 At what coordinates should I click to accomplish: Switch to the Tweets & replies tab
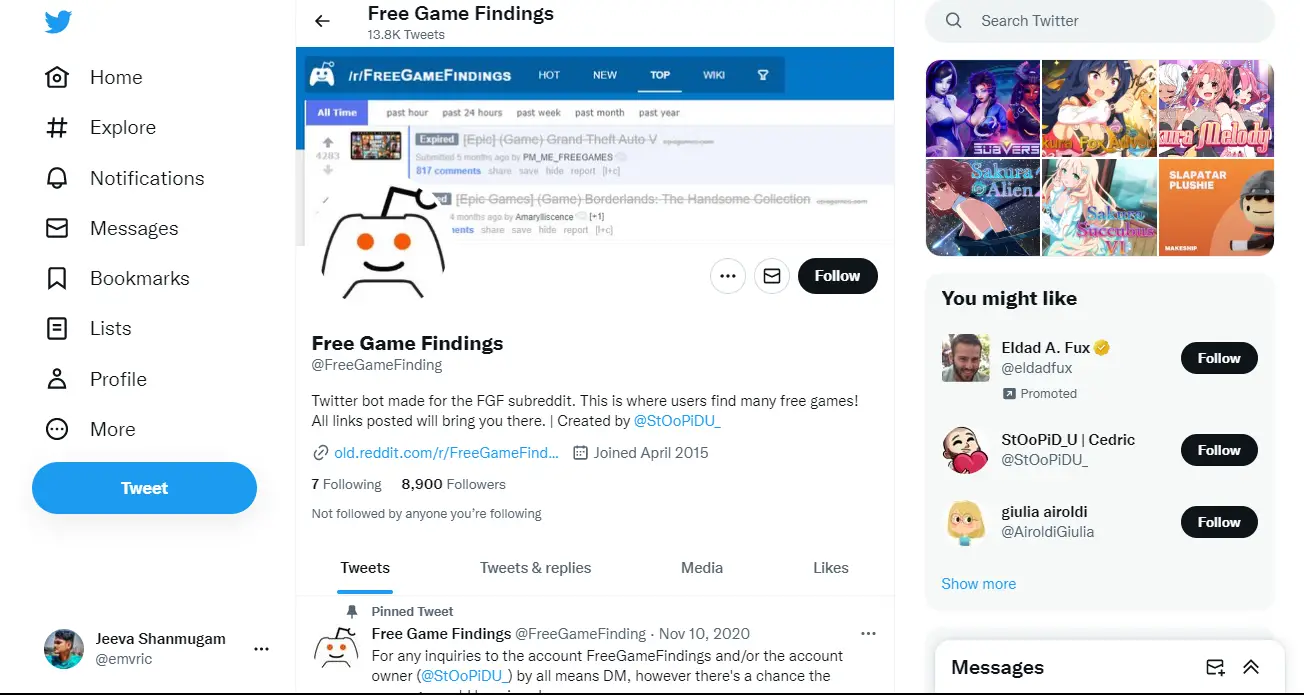point(535,568)
